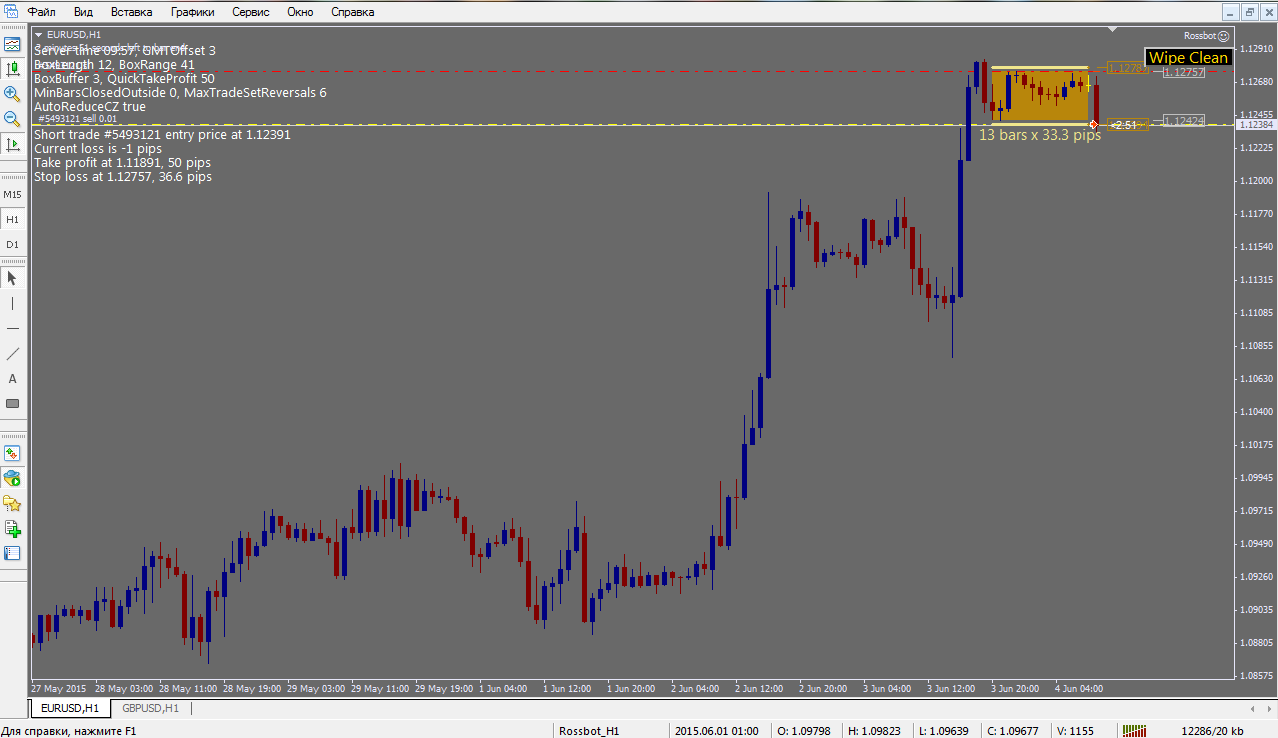Click the '#5493121 sell 0.01' order label
The image size is (1278, 738).
click(x=78, y=119)
